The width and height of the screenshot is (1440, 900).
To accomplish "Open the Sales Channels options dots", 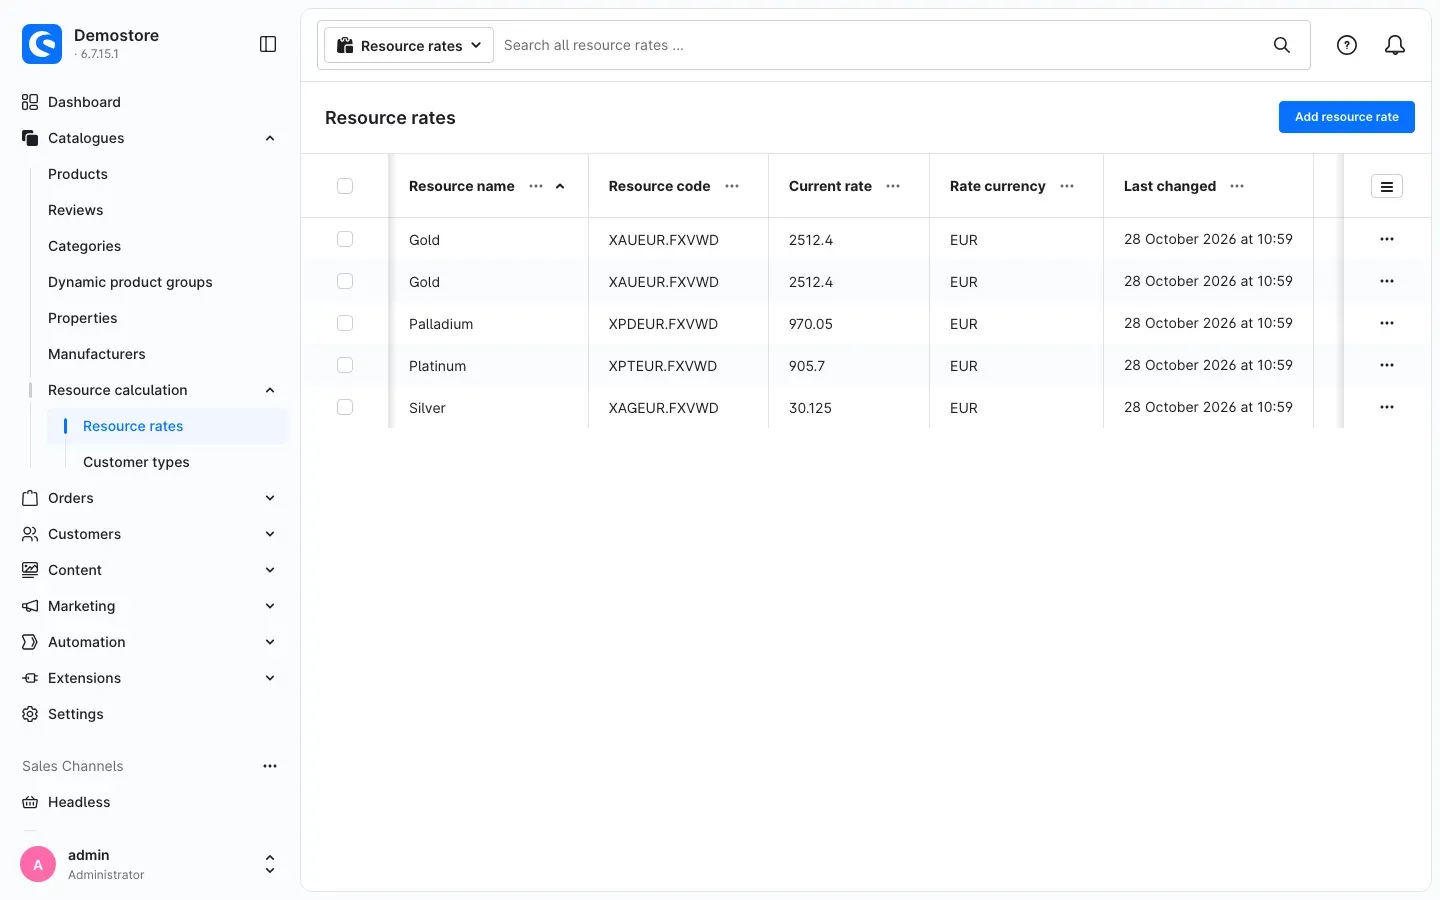I will (x=270, y=766).
